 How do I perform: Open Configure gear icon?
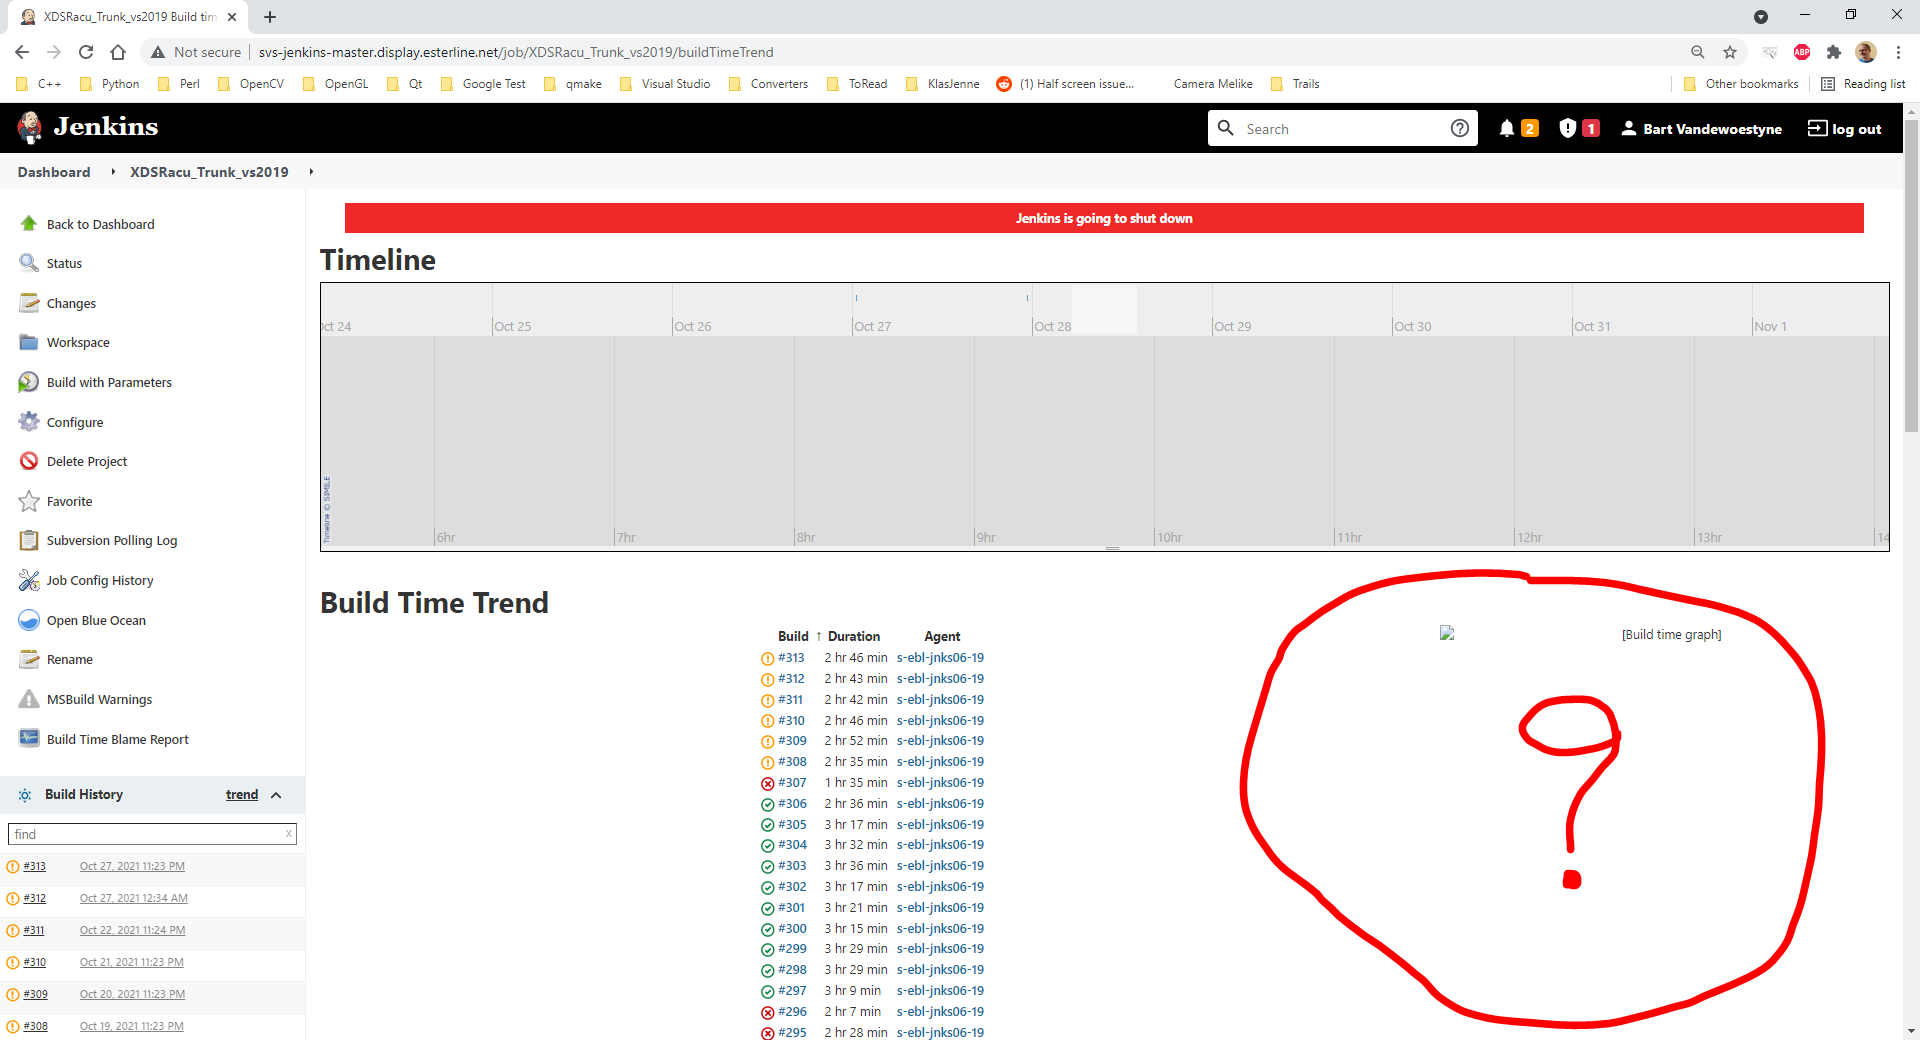click(x=29, y=422)
